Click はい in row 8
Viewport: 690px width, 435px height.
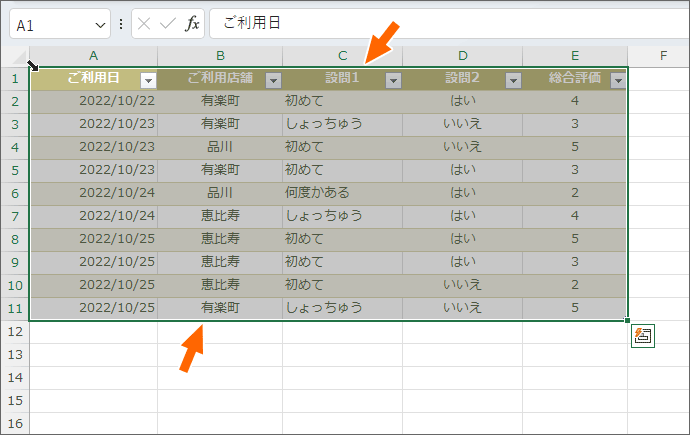[x=462, y=239]
